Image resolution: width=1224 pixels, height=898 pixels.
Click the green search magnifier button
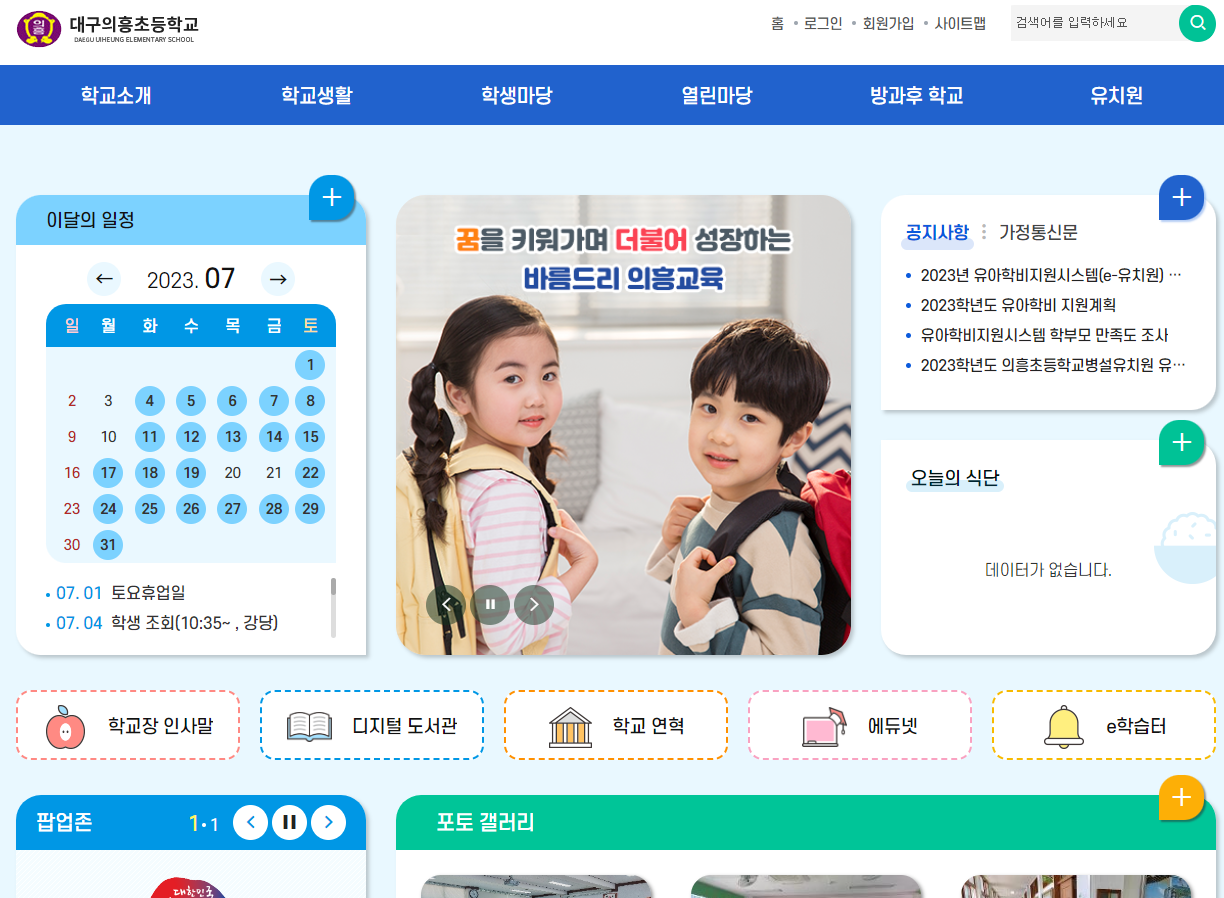[1197, 23]
